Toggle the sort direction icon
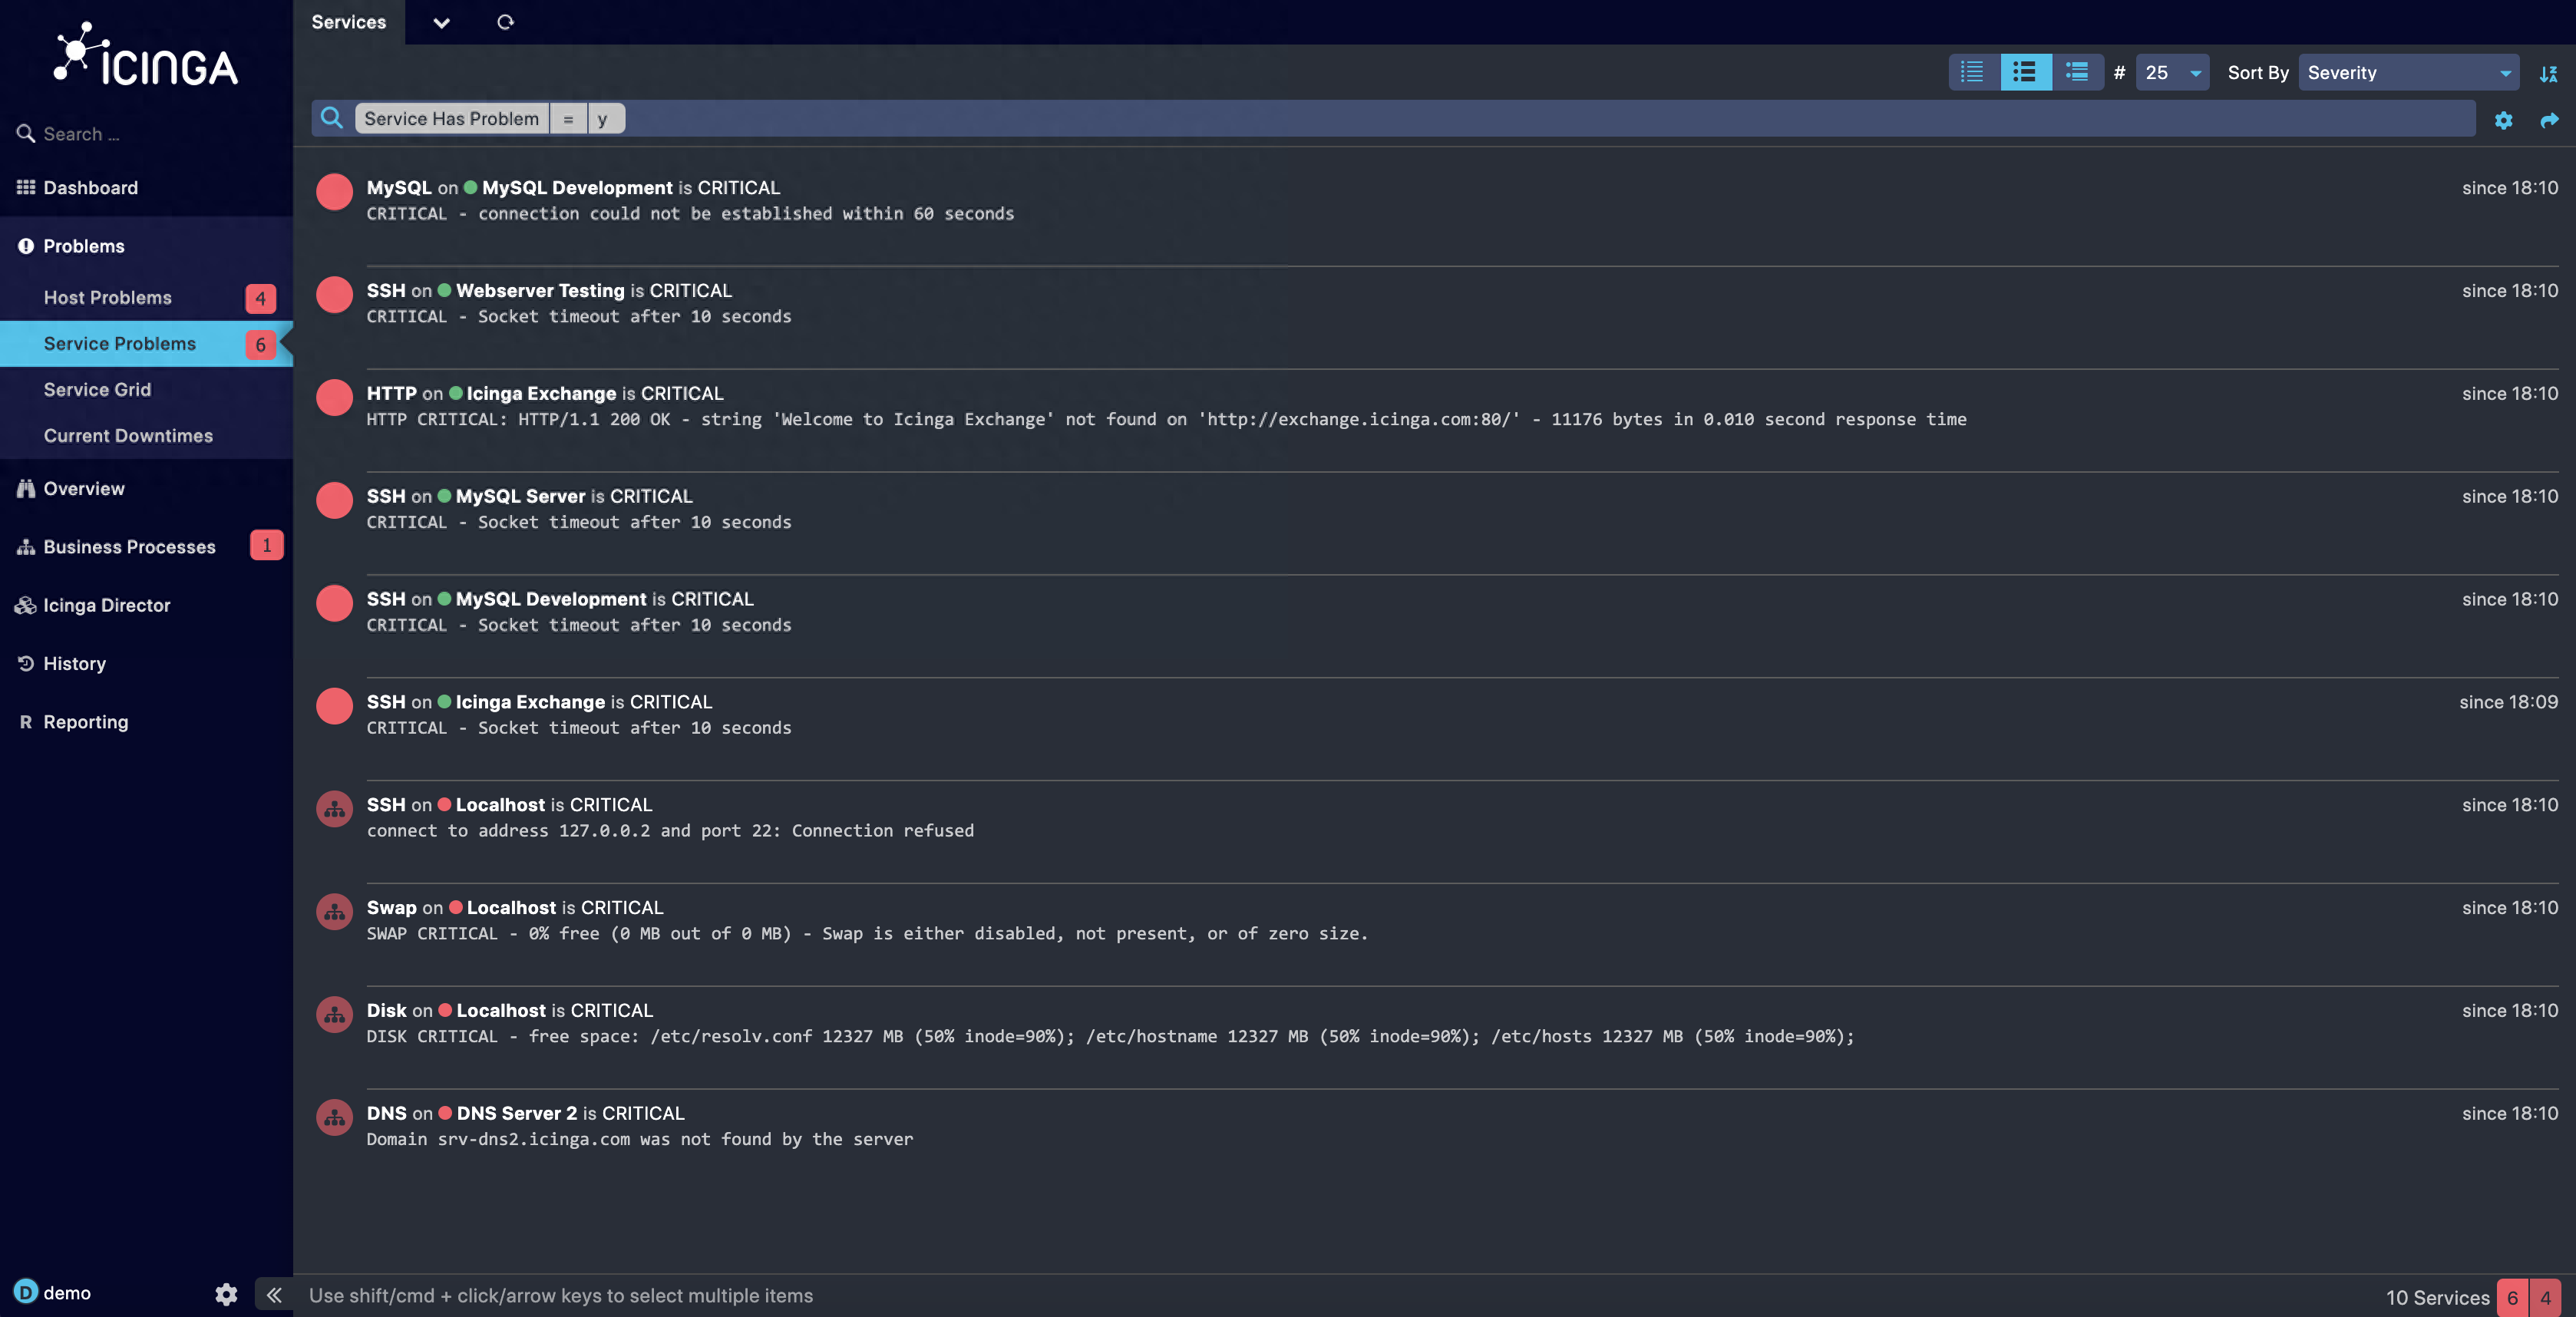The height and width of the screenshot is (1317, 2576). 2548,73
